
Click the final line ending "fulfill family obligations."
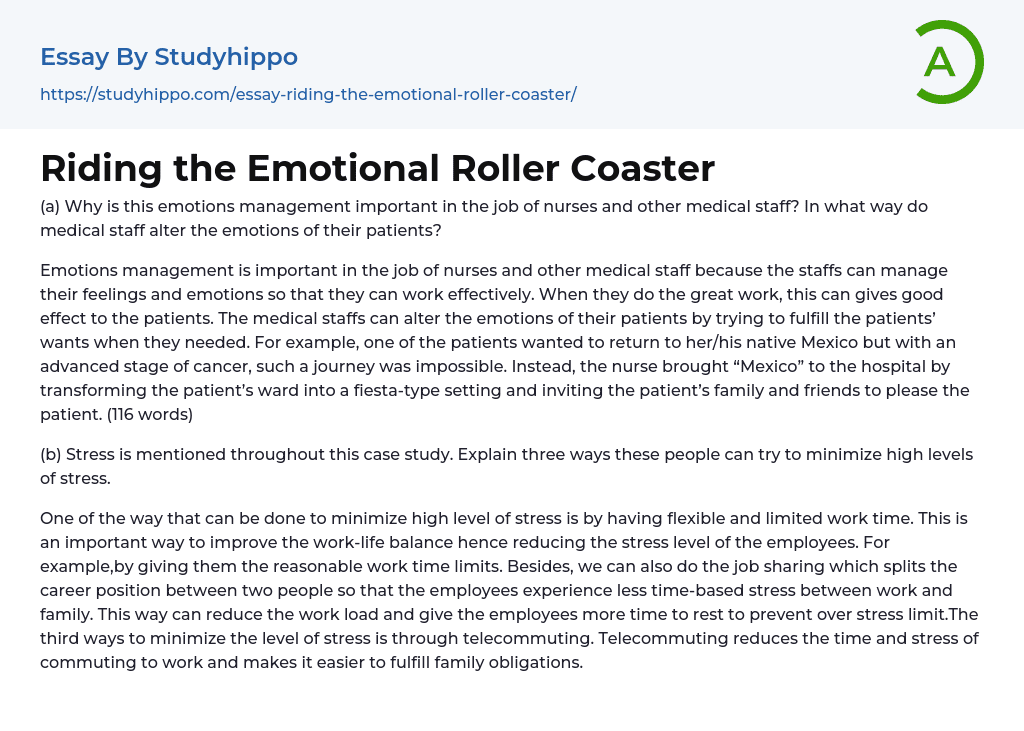[311, 662]
